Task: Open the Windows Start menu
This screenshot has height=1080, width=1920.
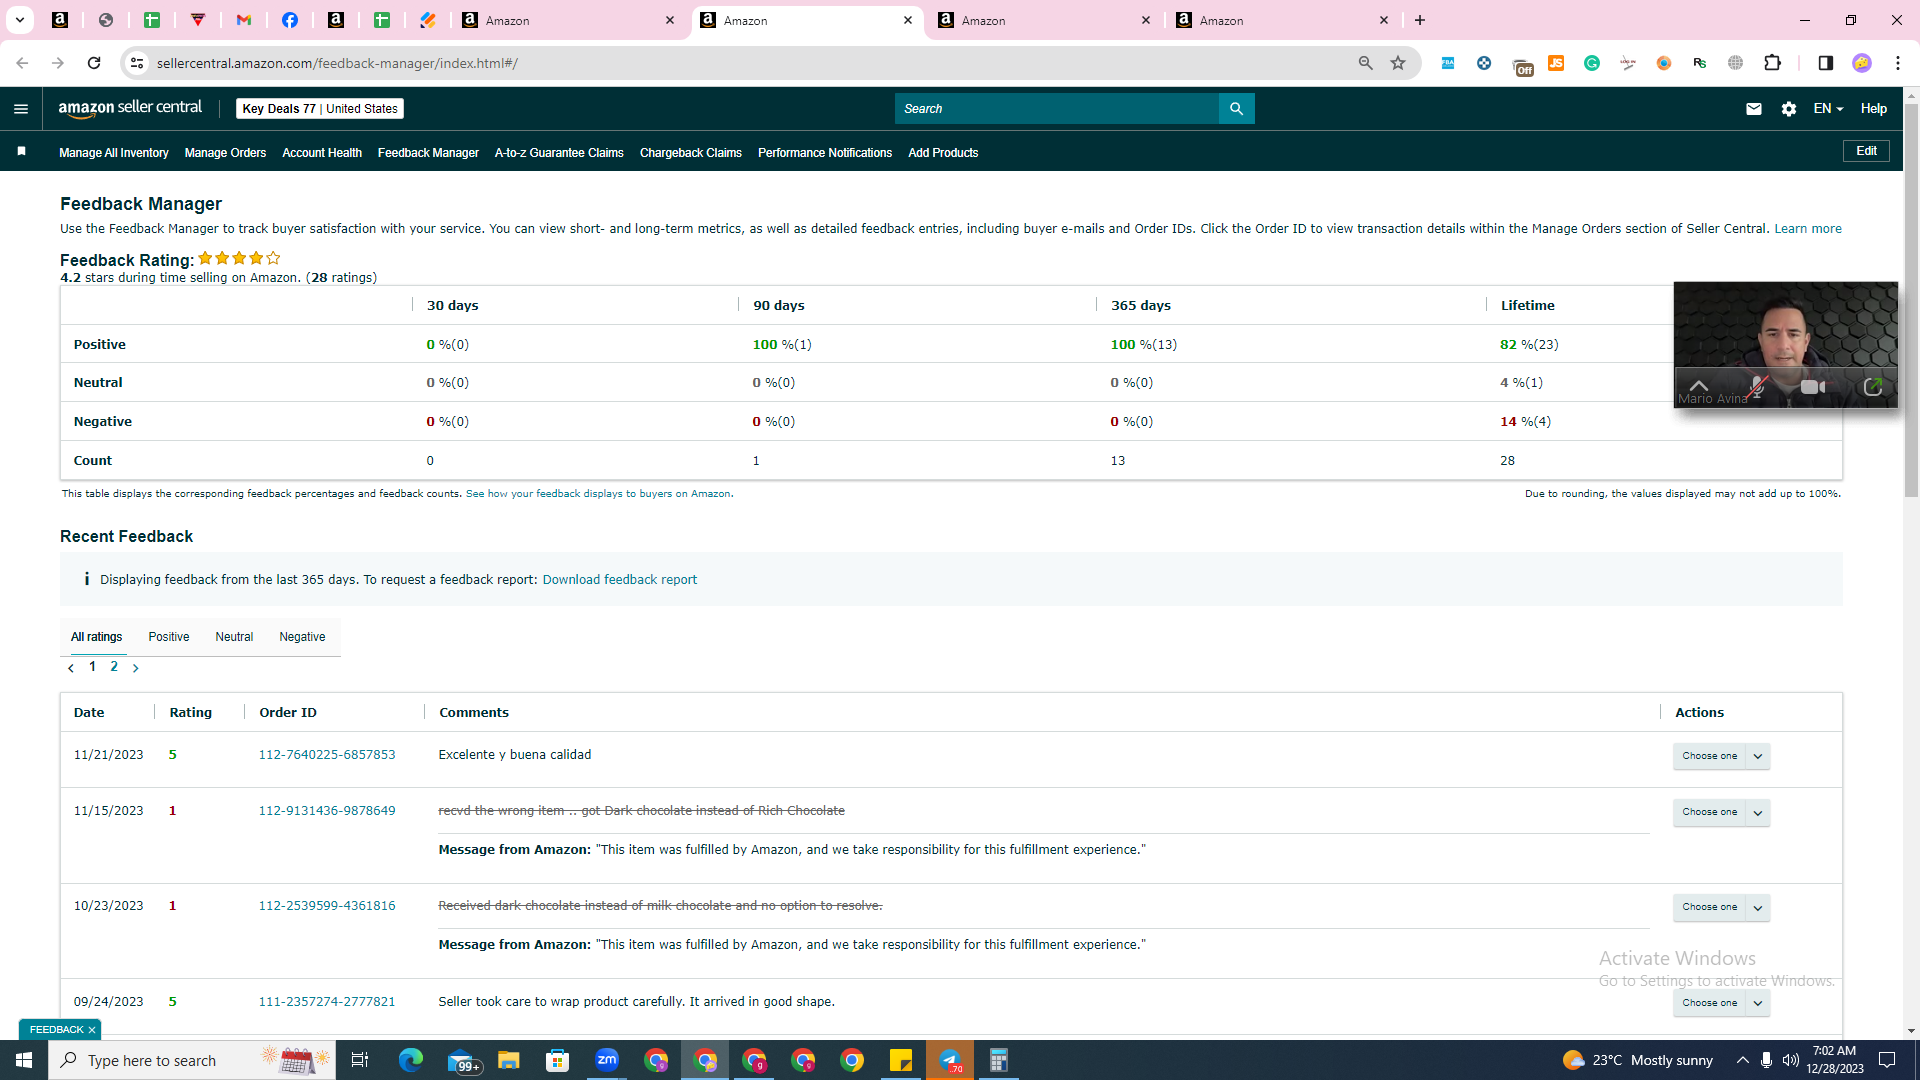Action: pos(24,1060)
